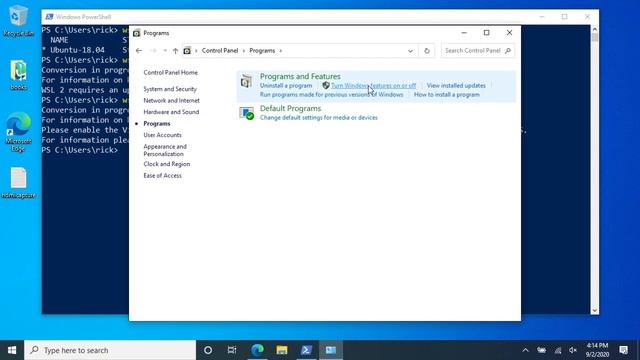Select the Microsoft Edge desktop shortcut
The height and width of the screenshot is (360, 640).
[x=18, y=131]
